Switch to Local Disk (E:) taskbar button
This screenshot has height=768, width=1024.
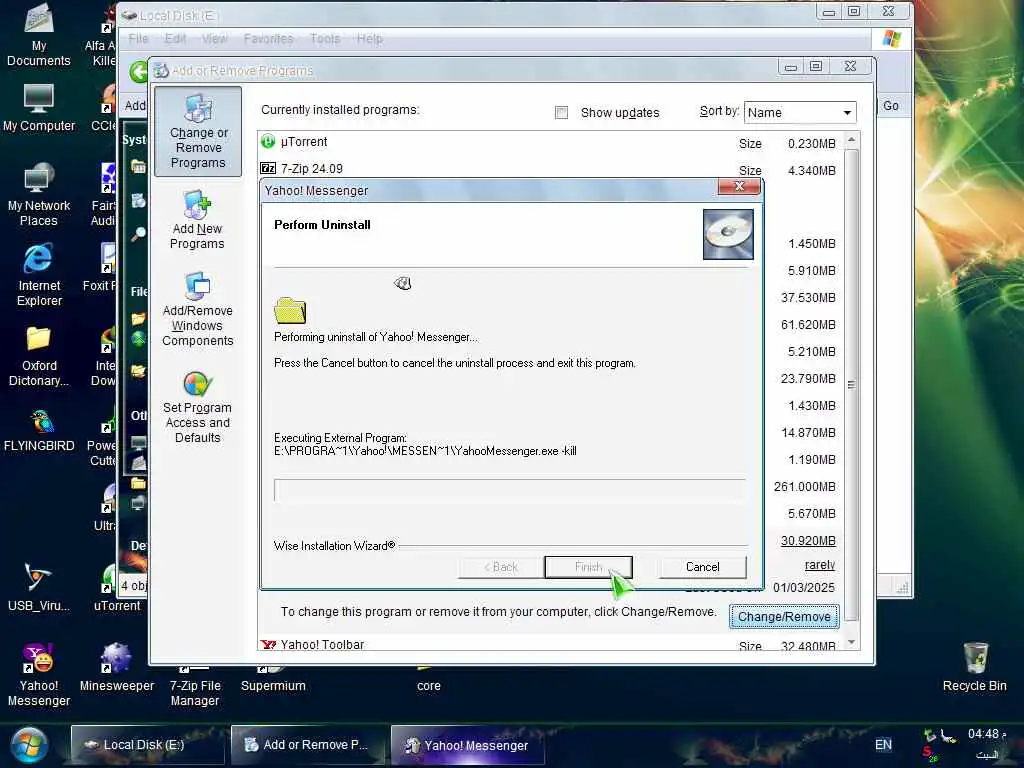(x=148, y=745)
